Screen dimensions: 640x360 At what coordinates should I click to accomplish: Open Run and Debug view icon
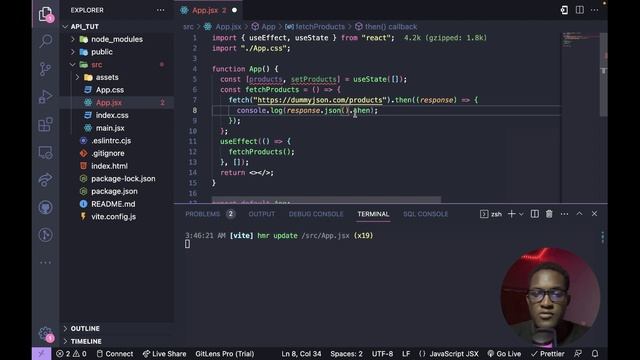coord(45,96)
